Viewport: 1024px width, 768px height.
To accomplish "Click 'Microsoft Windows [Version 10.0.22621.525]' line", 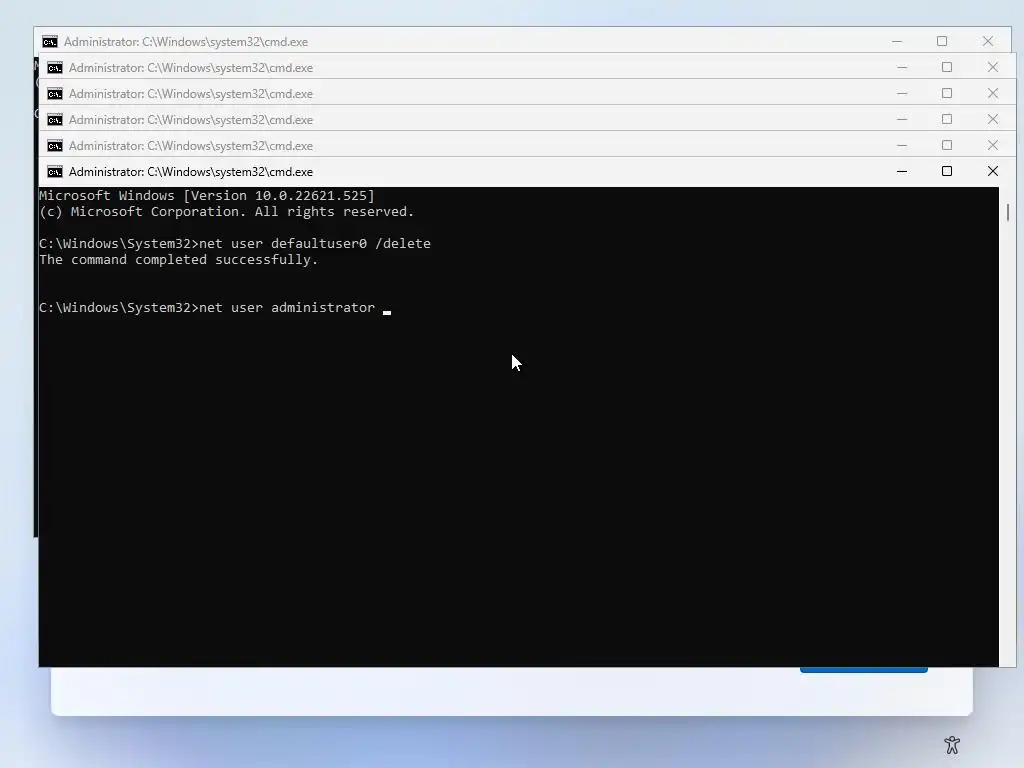I will pos(207,195).
